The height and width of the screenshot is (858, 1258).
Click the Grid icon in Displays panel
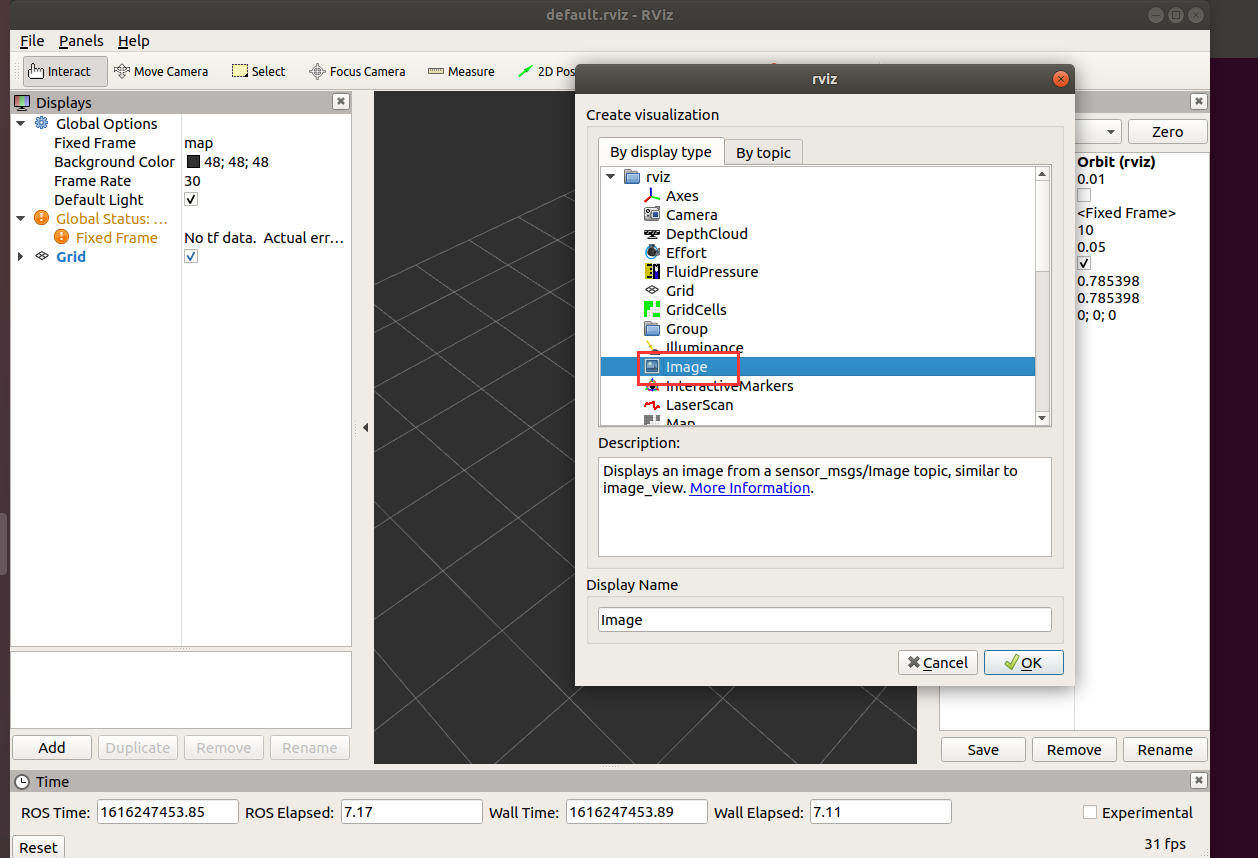(41, 256)
